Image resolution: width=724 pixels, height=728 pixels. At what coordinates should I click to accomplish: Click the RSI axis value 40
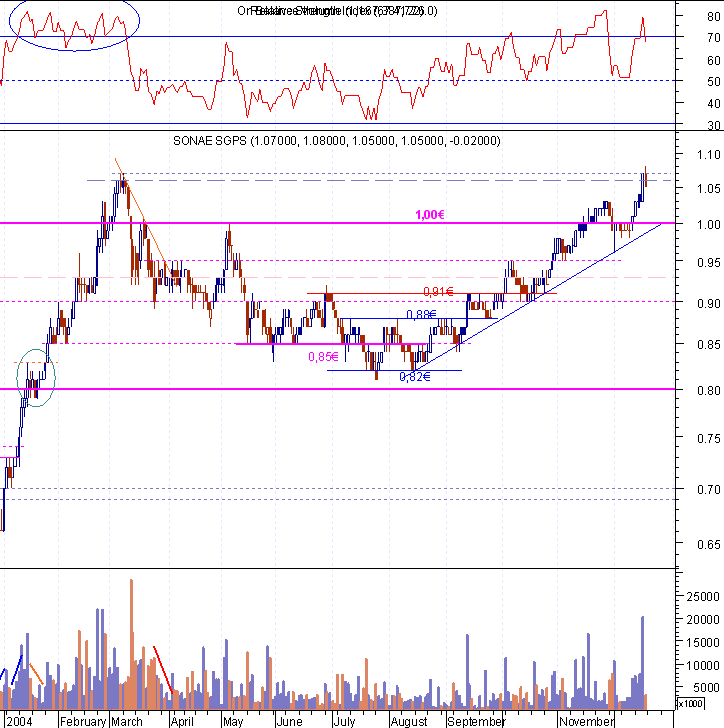pyautogui.click(x=714, y=104)
